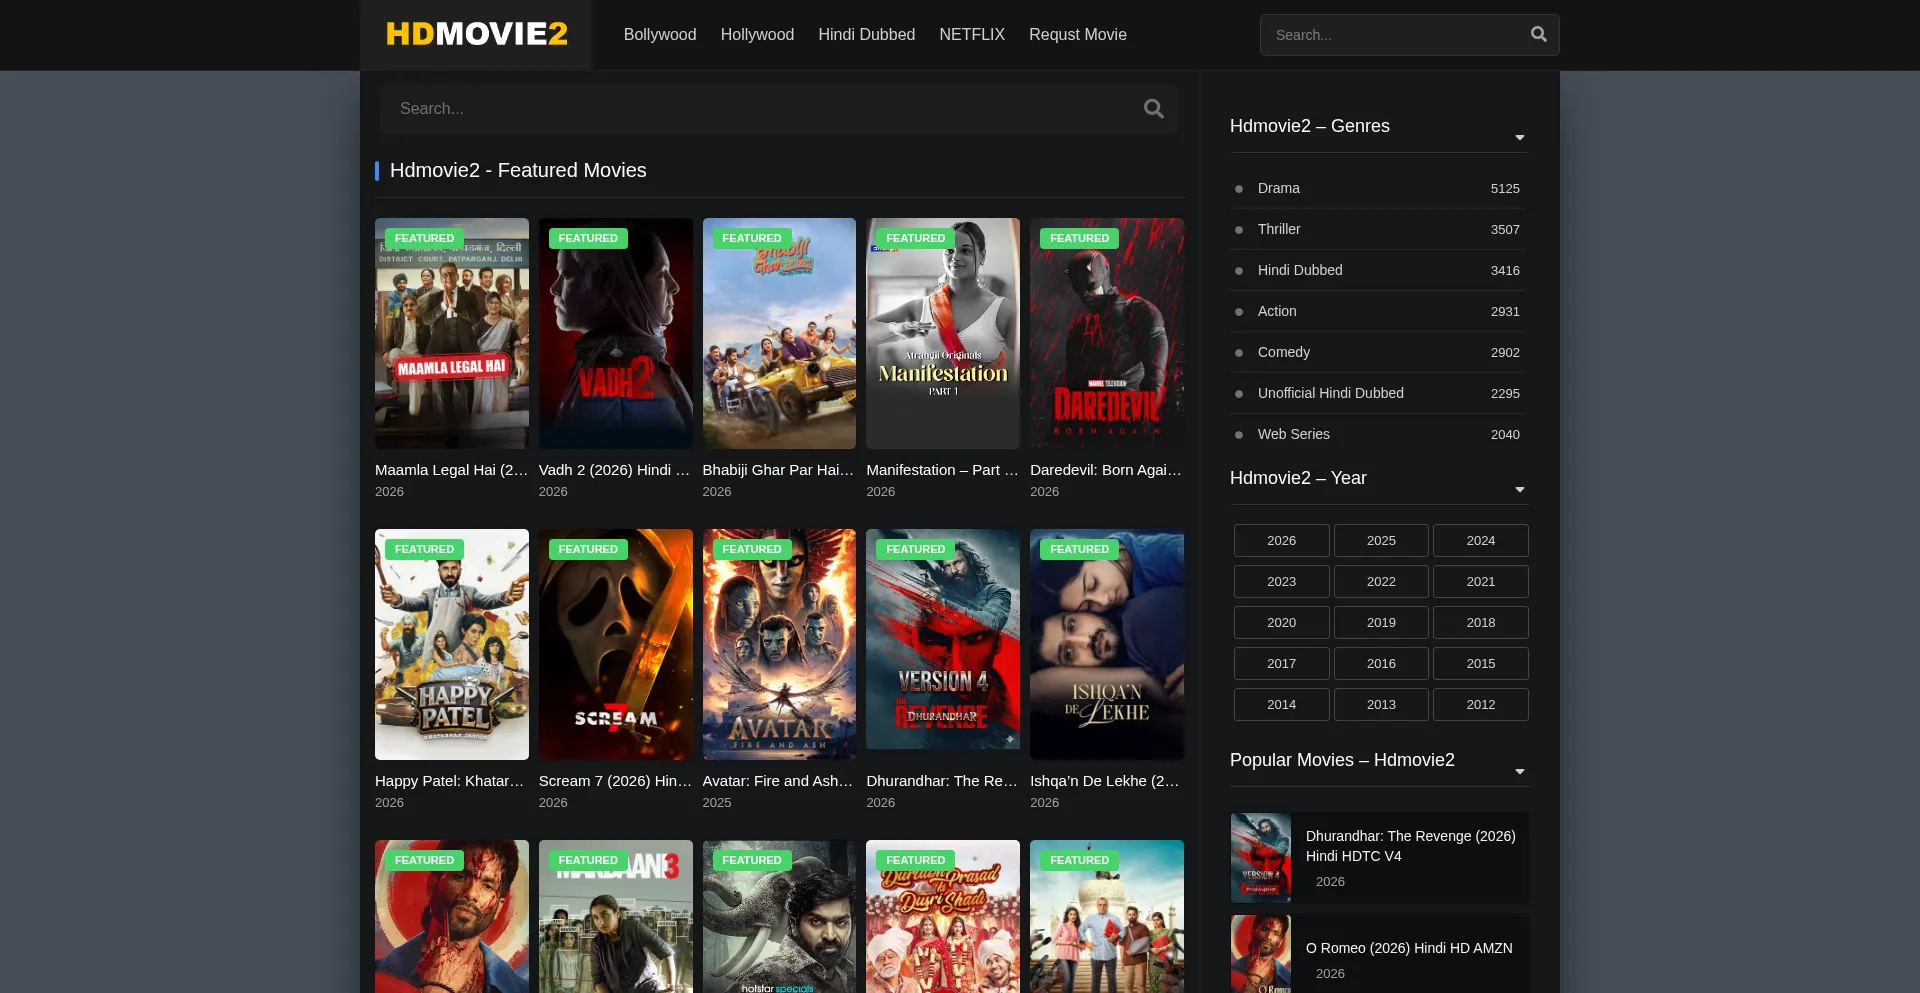Open the Maamla Legal Hai poster
Screen dimensions: 1920x993
click(x=452, y=333)
